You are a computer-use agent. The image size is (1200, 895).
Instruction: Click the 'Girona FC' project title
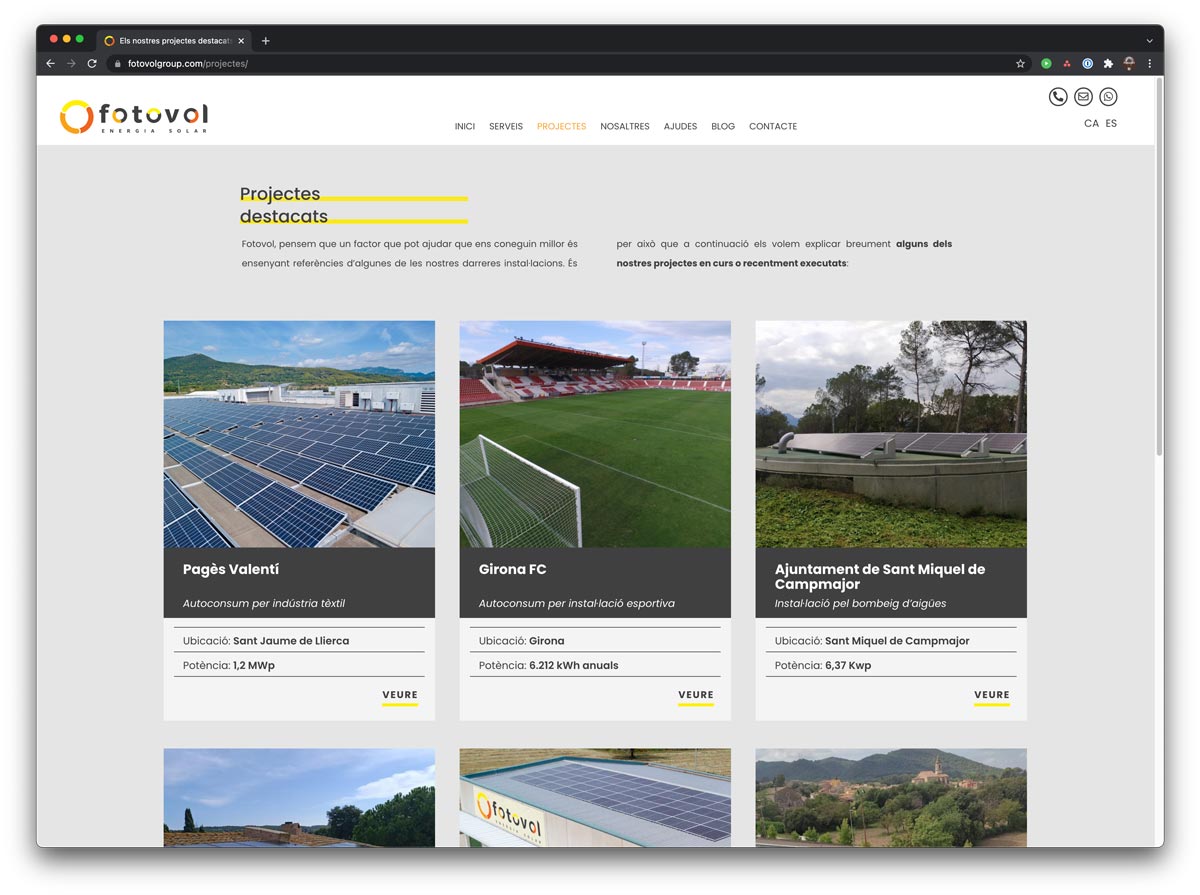(x=513, y=570)
